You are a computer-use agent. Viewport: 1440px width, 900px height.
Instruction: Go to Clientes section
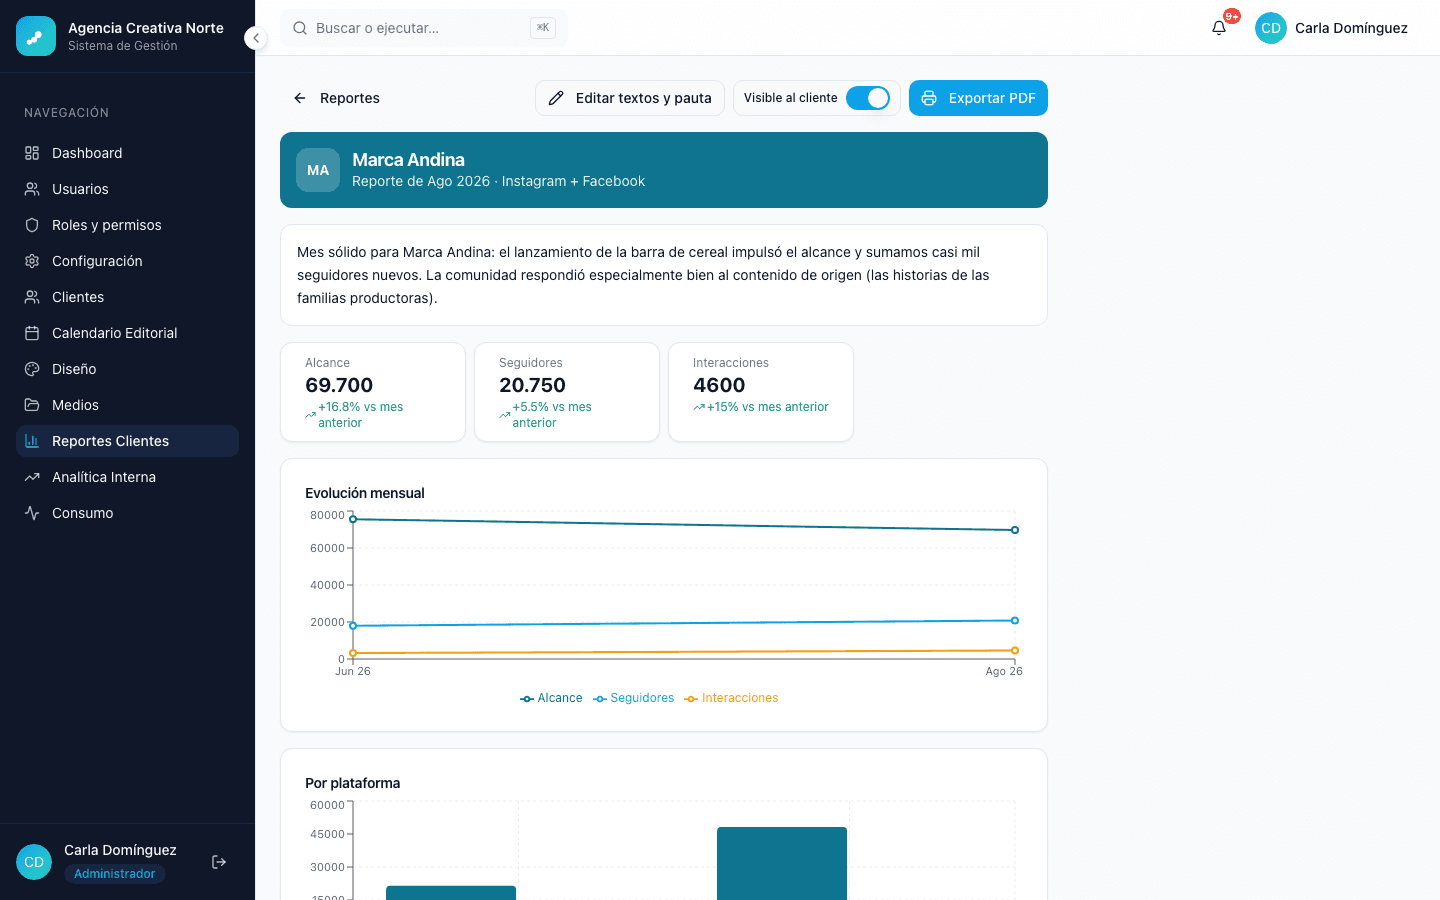[127, 297]
